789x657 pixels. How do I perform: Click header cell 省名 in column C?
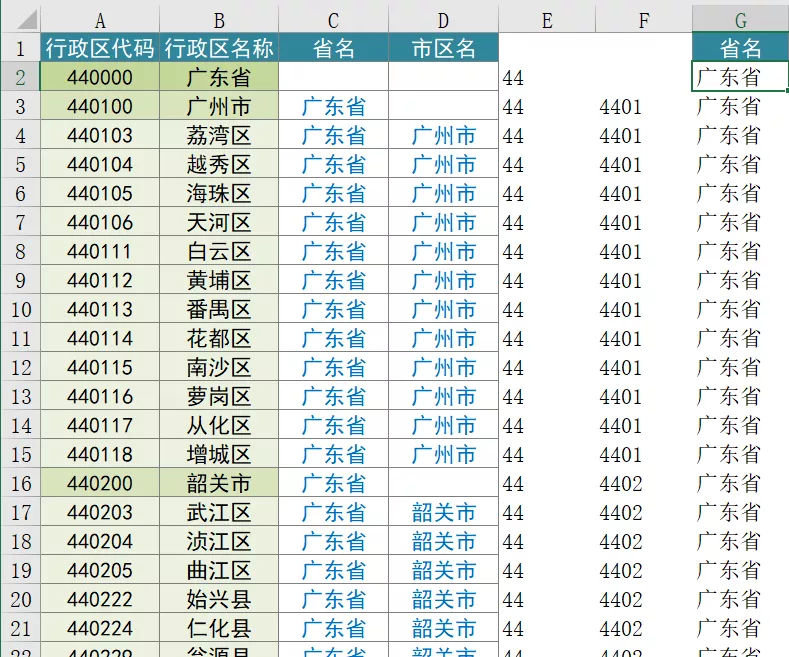click(x=334, y=48)
